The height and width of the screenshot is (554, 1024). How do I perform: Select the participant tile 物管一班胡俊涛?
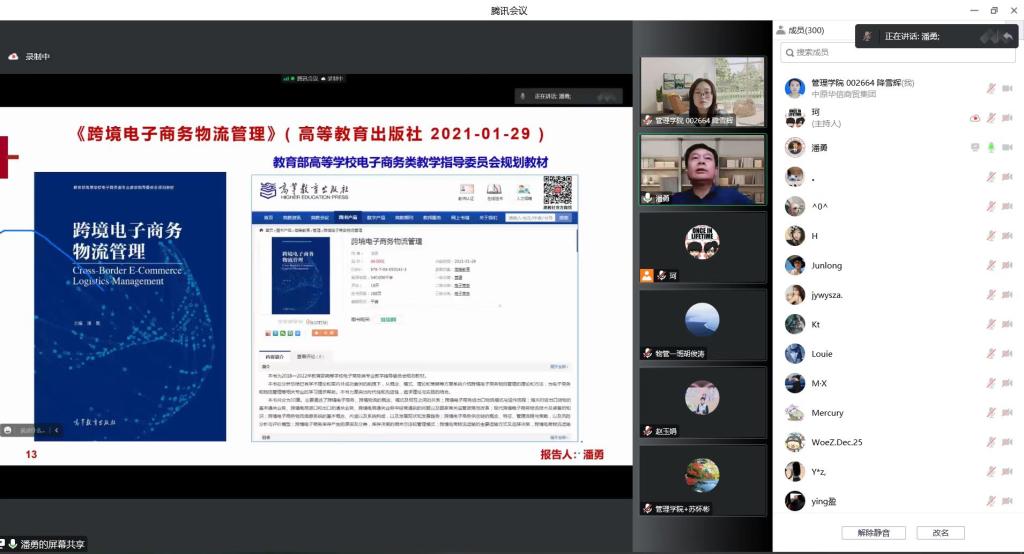tap(703, 325)
